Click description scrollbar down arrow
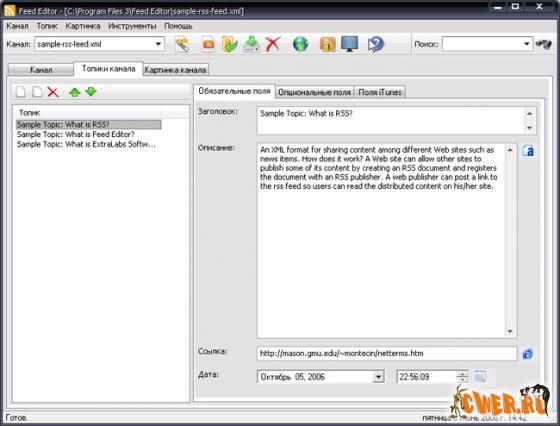 pyautogui.click(x=510, y=332)
